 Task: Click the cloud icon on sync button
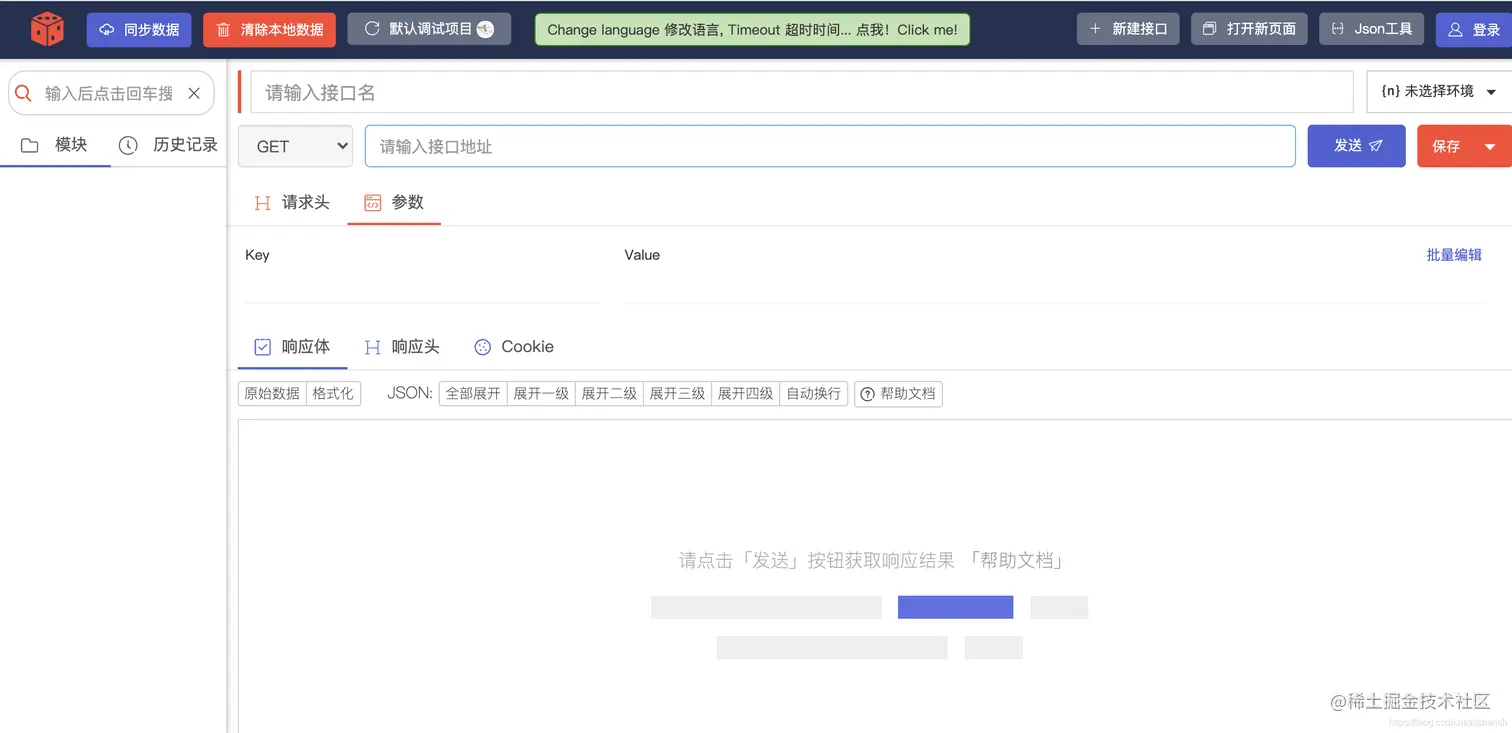click(x=107, y=30)
